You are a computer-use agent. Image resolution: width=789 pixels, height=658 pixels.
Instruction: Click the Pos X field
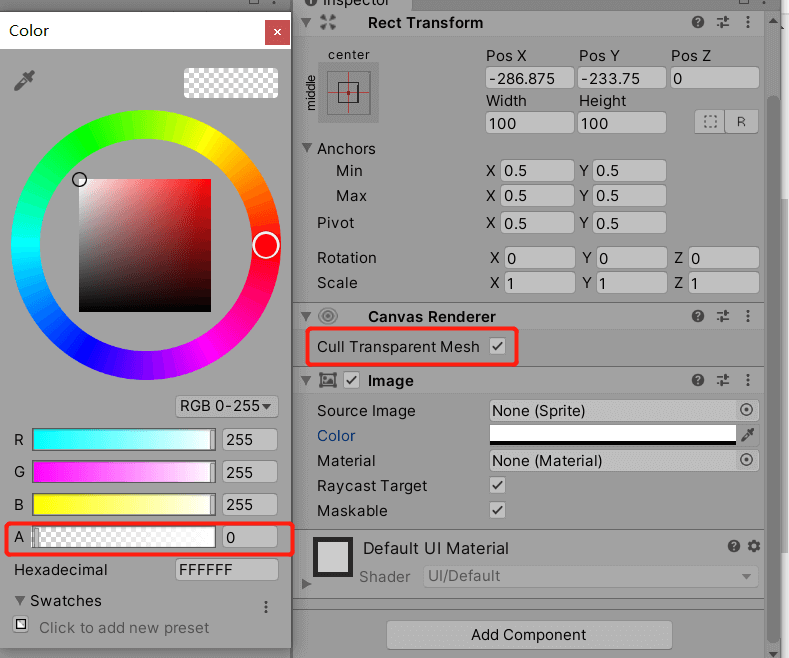click(529, 78)
